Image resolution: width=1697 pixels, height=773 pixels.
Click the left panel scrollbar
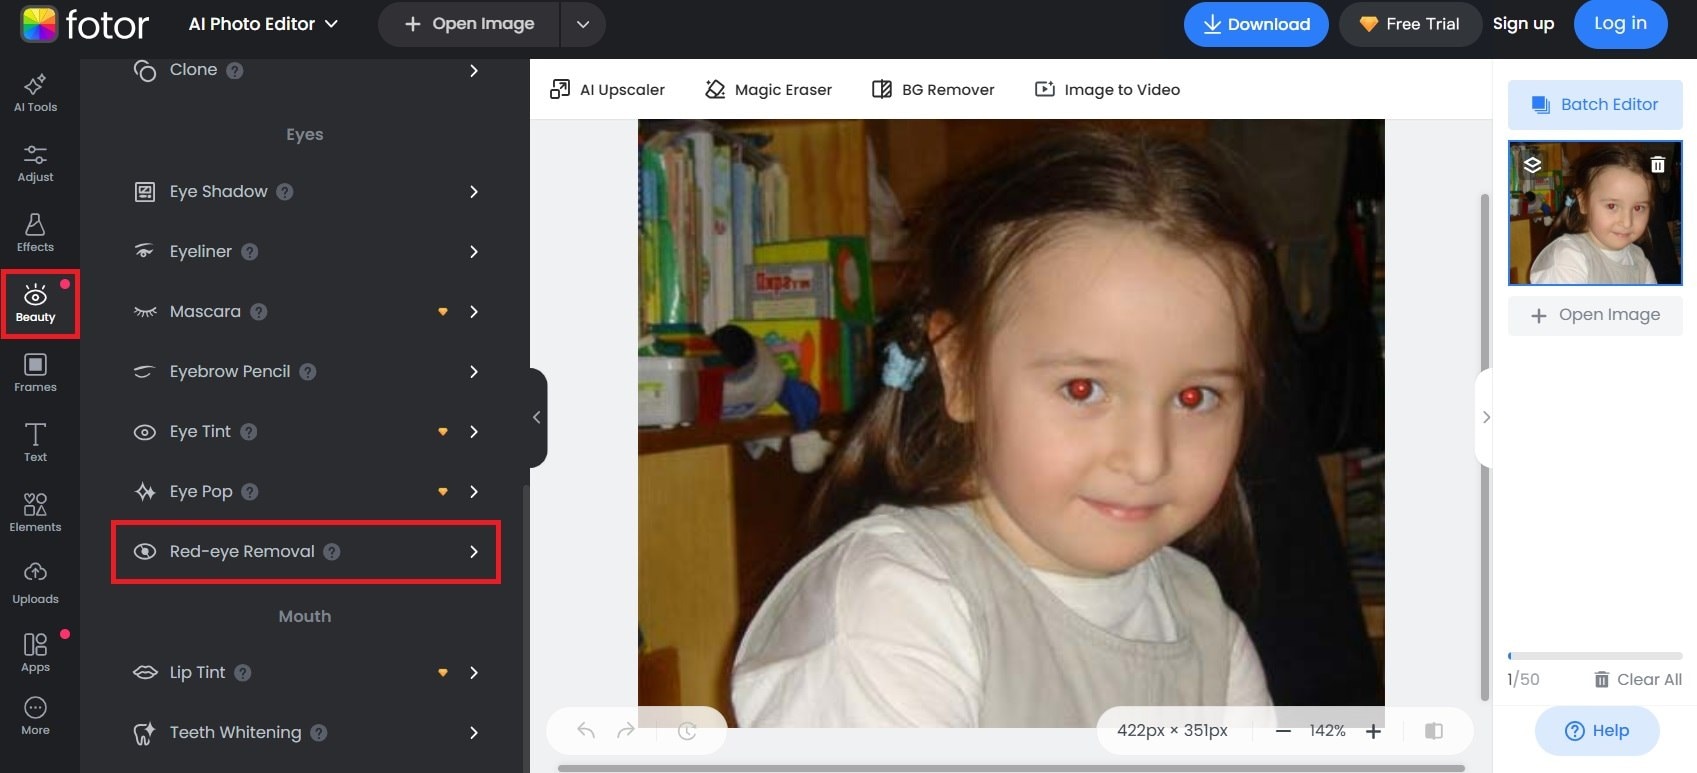[526, 628]
